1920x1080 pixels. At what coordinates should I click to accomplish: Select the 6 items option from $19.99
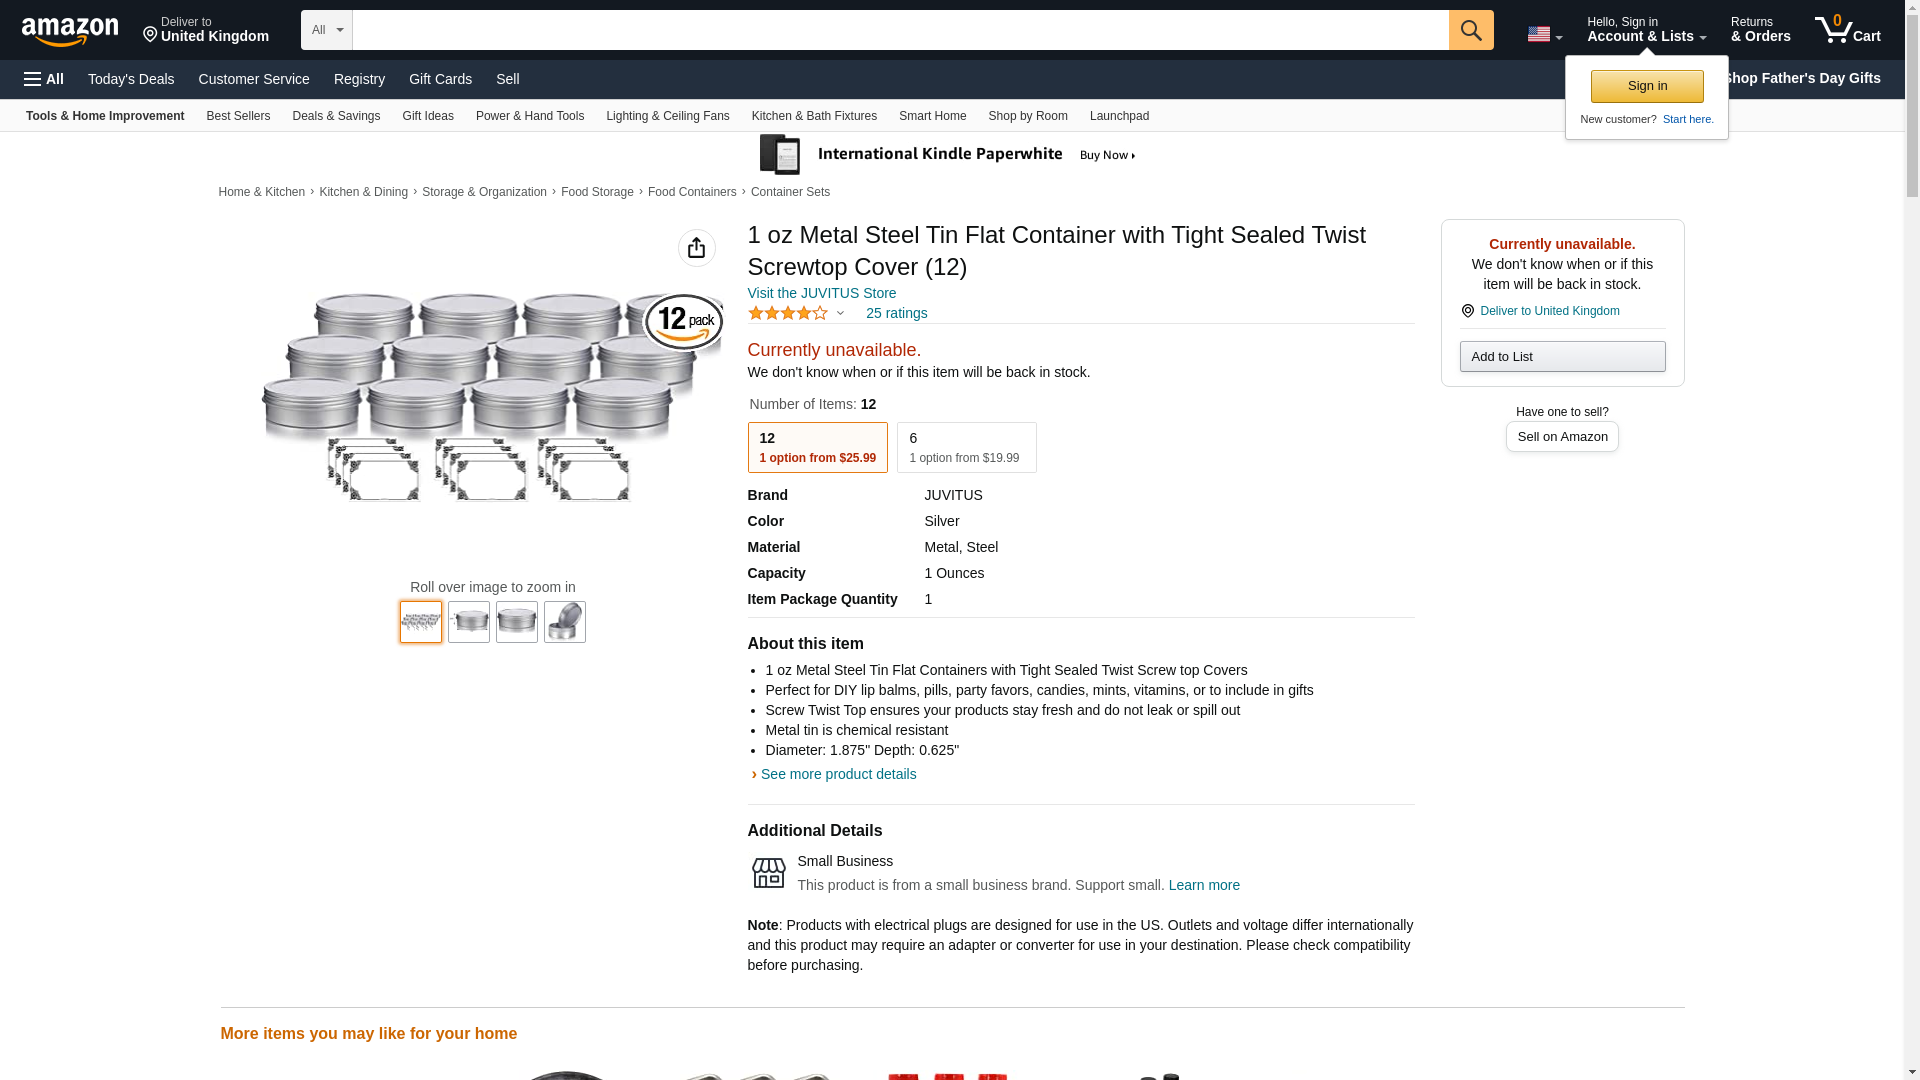966,447
